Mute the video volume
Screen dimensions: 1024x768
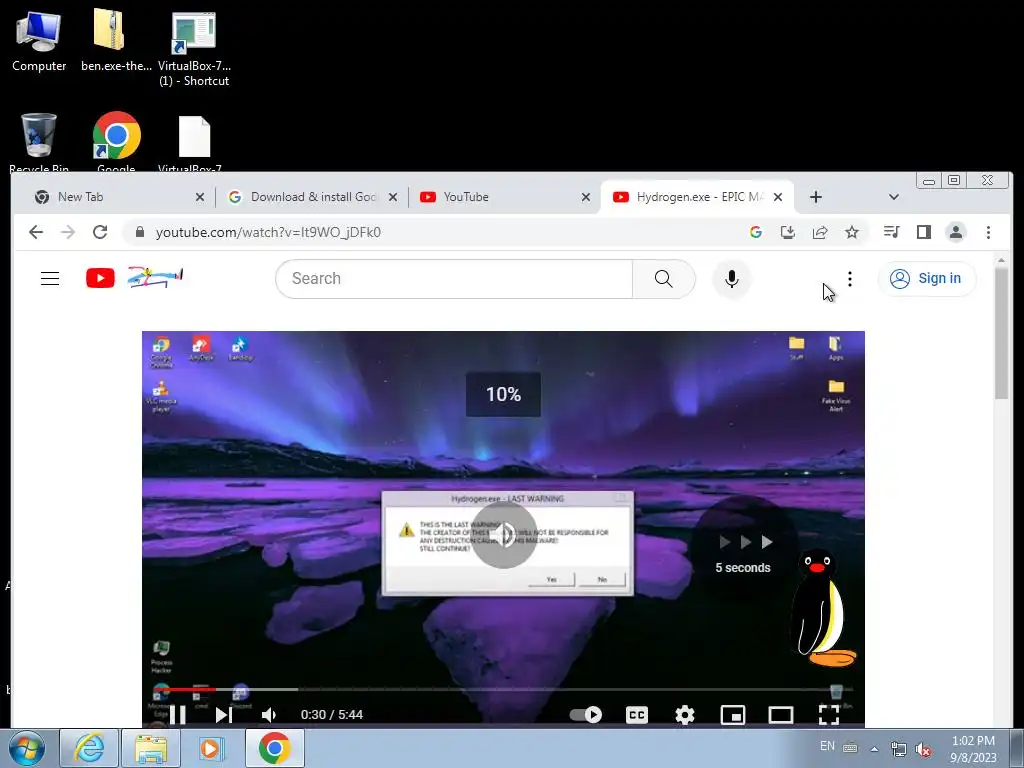pos(268,714)
